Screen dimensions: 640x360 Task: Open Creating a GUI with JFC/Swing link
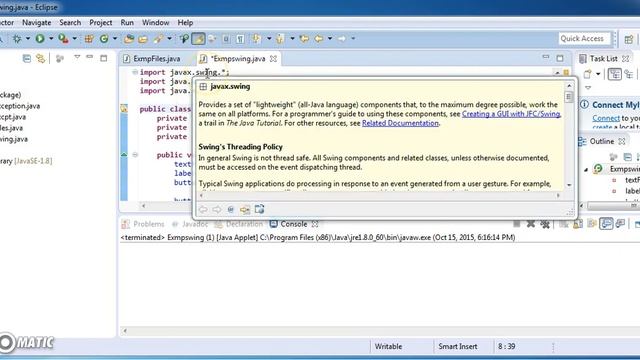pos(511,114)
